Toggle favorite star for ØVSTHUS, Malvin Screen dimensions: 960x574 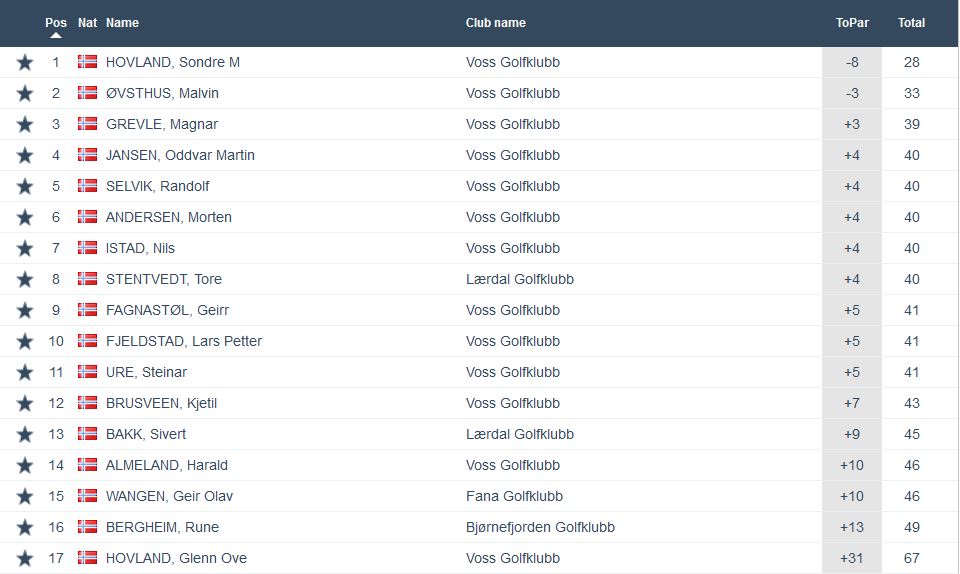(25, 94)
